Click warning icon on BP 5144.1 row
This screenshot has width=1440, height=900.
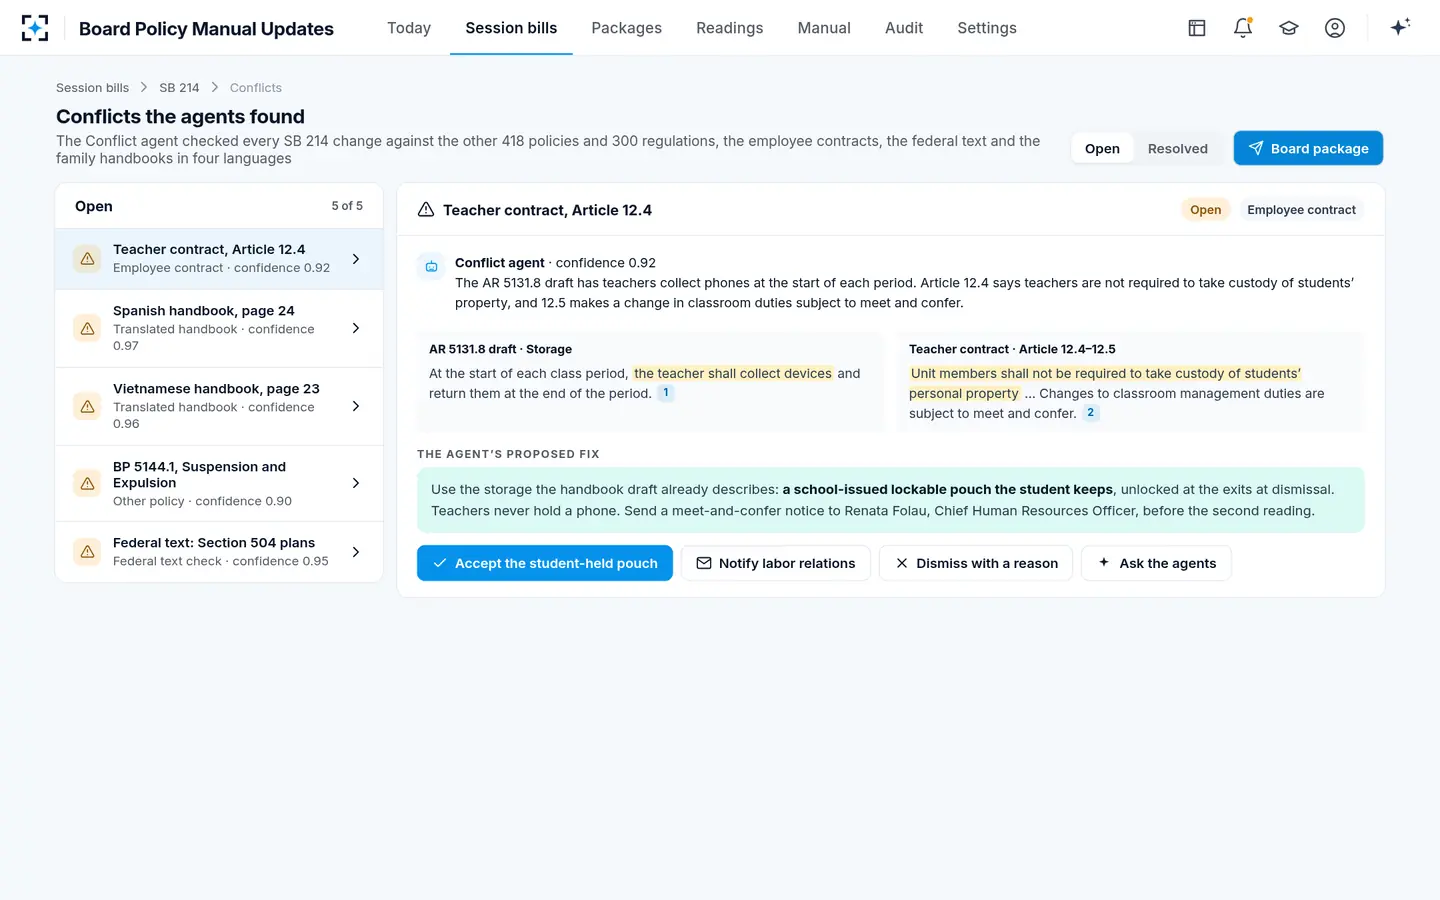[x=87, y=483]
